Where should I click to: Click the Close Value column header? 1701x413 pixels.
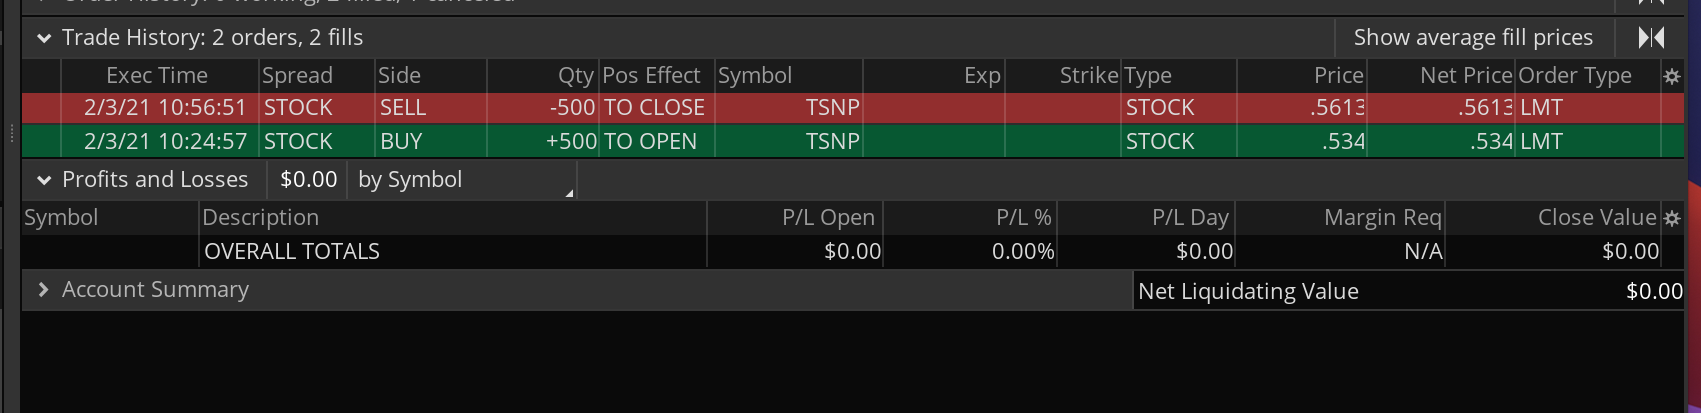click(x=1596, y=218)
